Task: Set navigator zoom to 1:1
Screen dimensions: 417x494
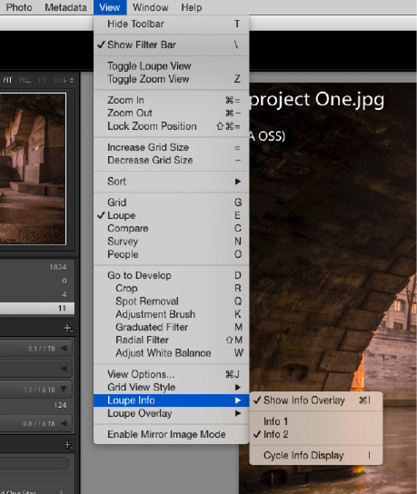Action: [x=42, y=80]
